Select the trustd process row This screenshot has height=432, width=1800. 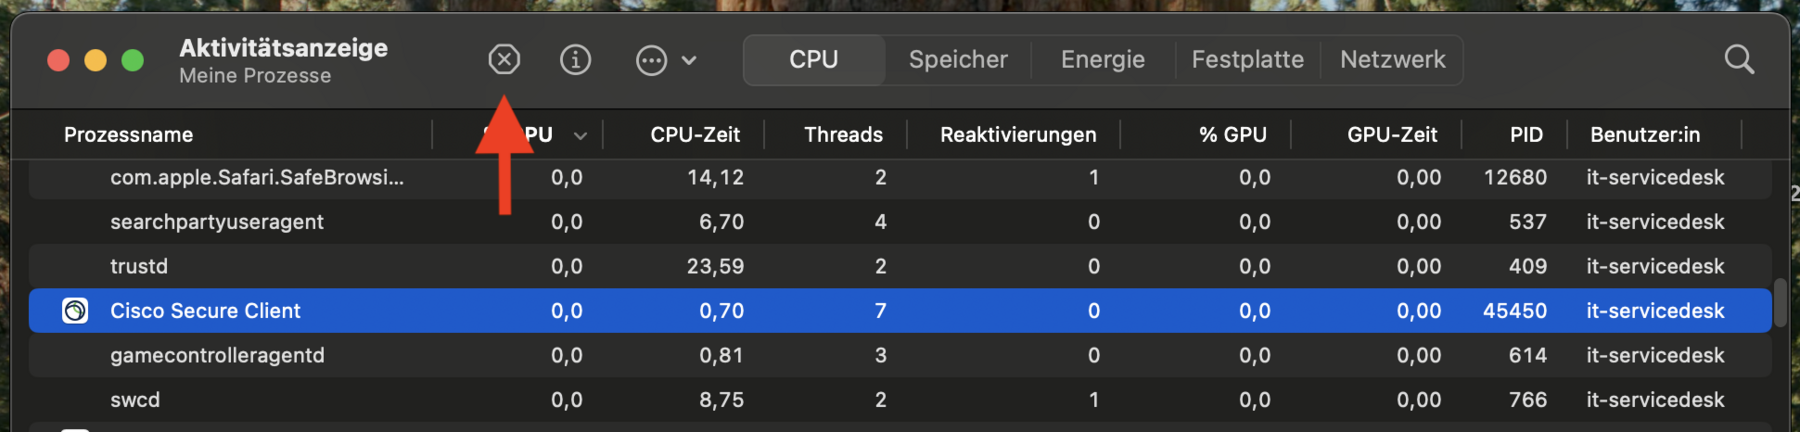(x=900, y=266)
